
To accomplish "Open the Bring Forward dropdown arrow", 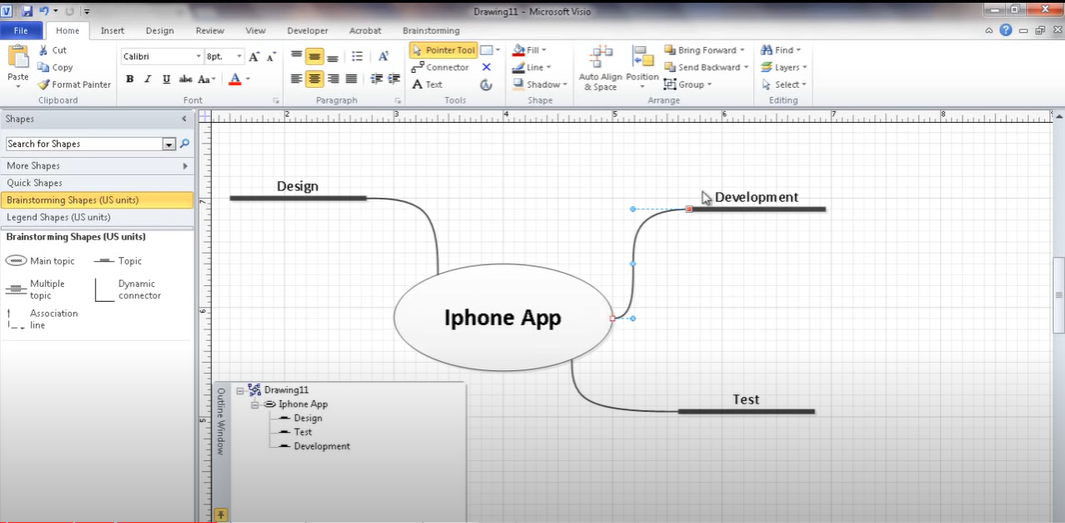I will (x=742, y=50).
